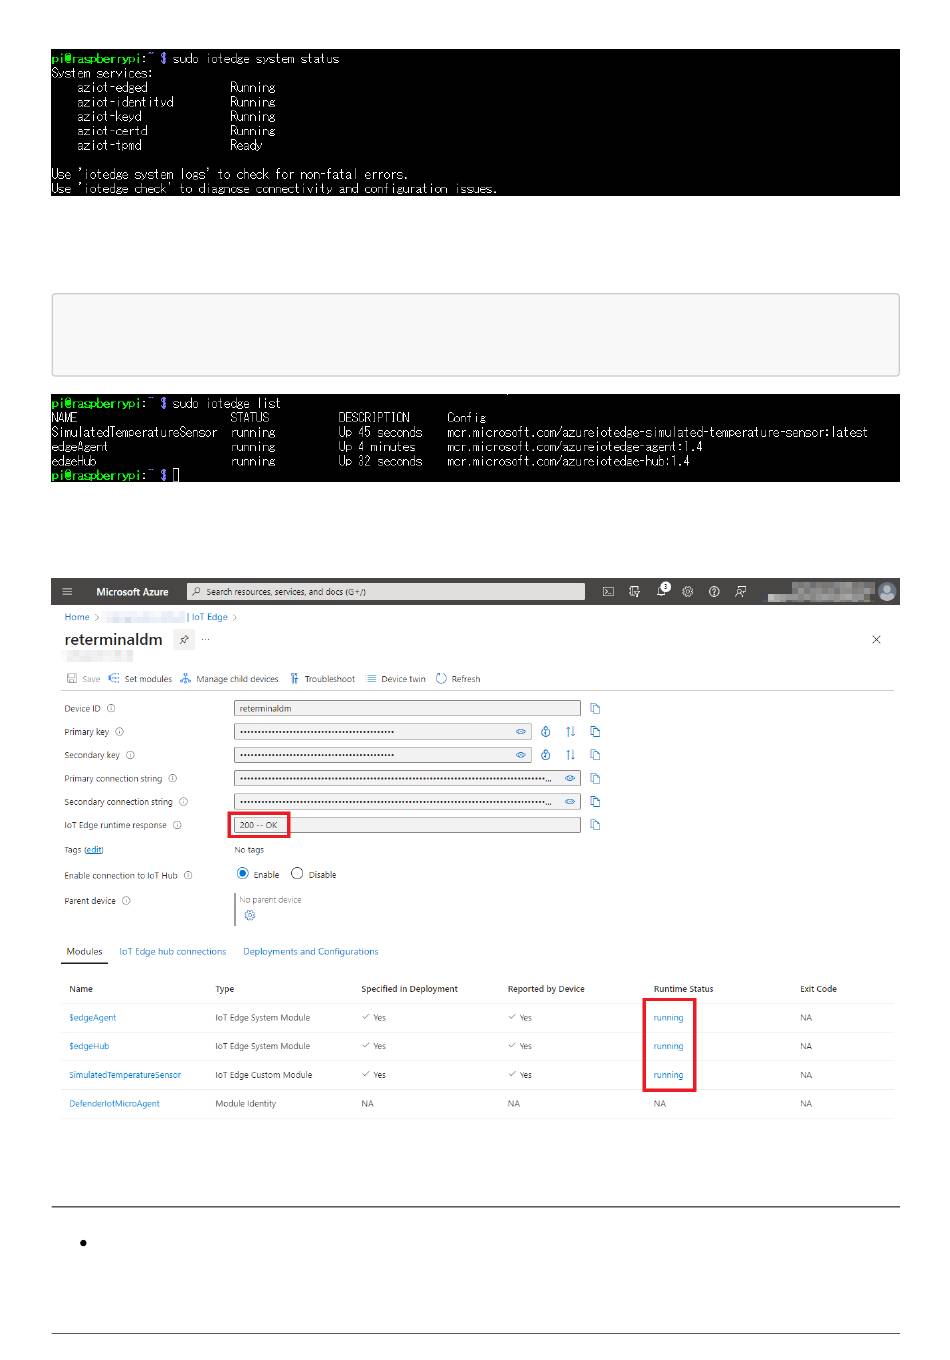Click running status for SimulatedTemperatureSensor
The width and height of the screenshot is (950, 1360).
point(669,1075)
